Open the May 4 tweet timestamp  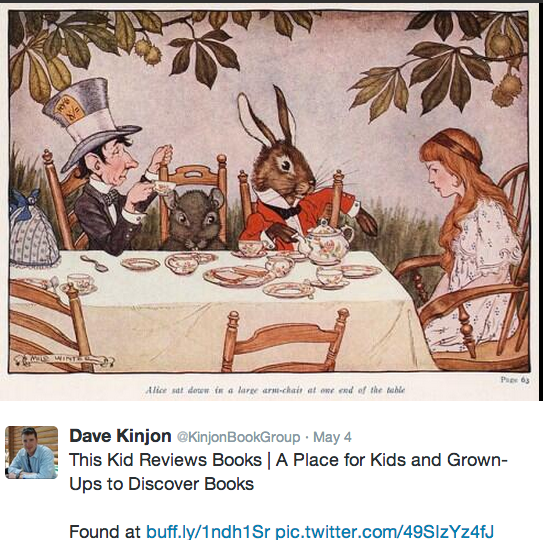click(332, 437)
